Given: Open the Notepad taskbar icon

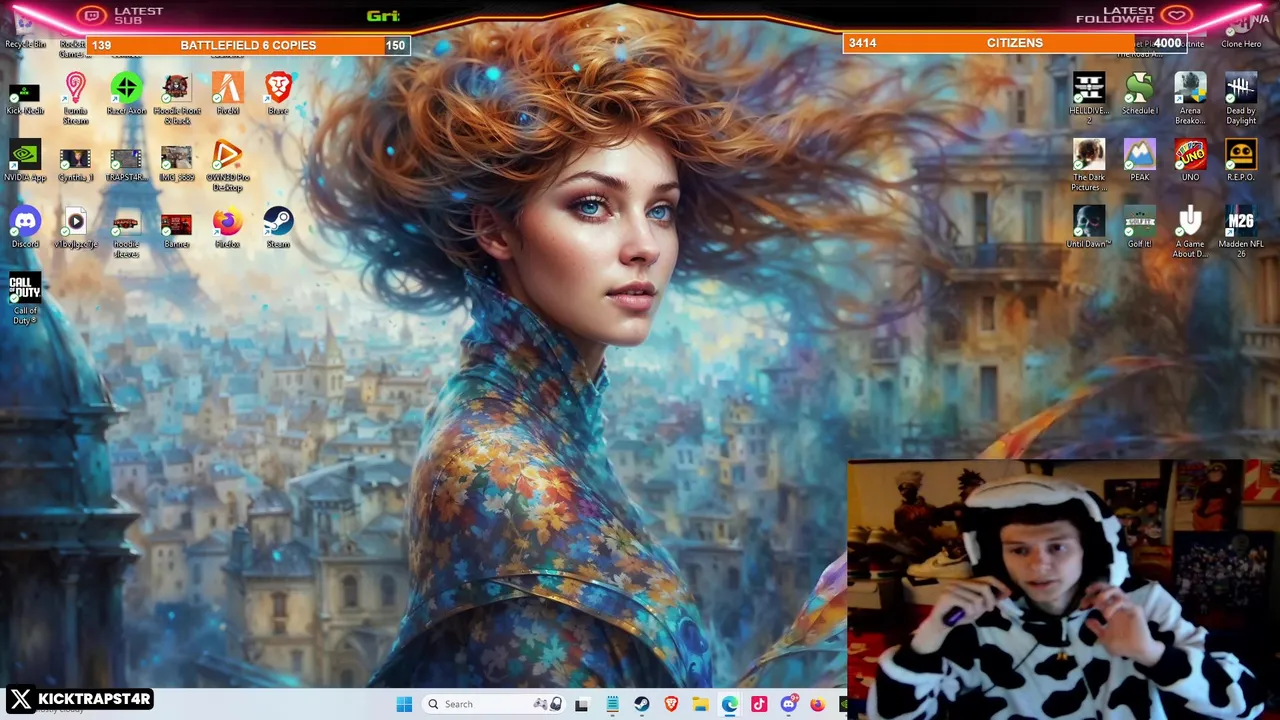Looking at the screenshot, I should (x=612, y=704).
